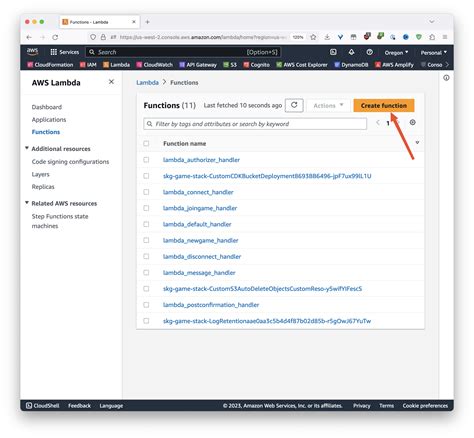Open the Oregon region selector

[x=396, y=52]
